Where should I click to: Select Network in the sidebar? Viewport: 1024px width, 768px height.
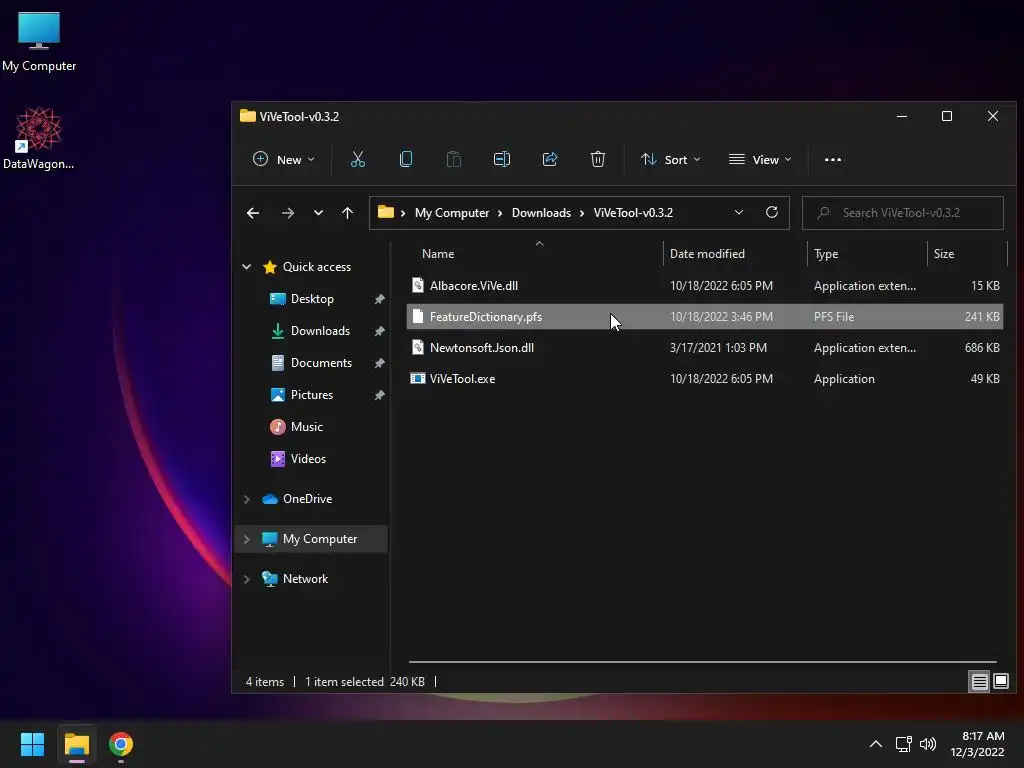point(305,579)
